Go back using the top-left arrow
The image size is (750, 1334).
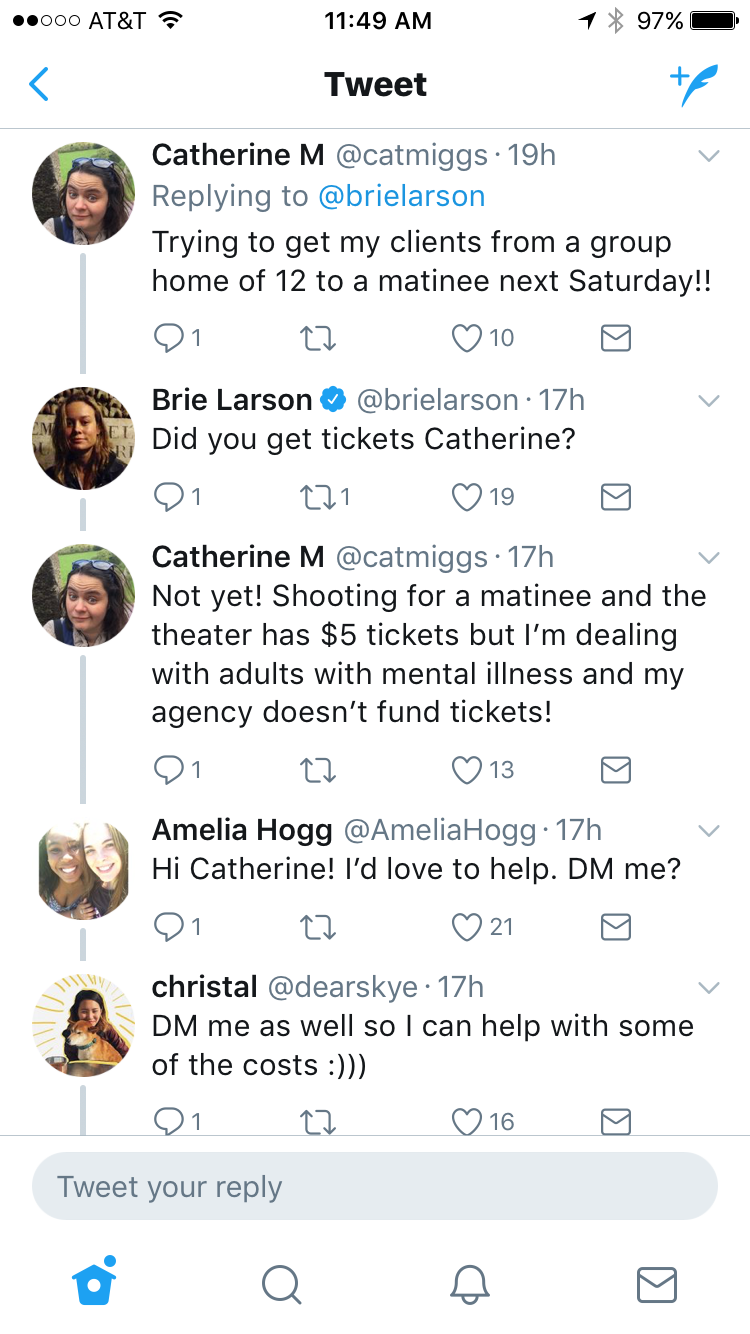coord(40,86)
